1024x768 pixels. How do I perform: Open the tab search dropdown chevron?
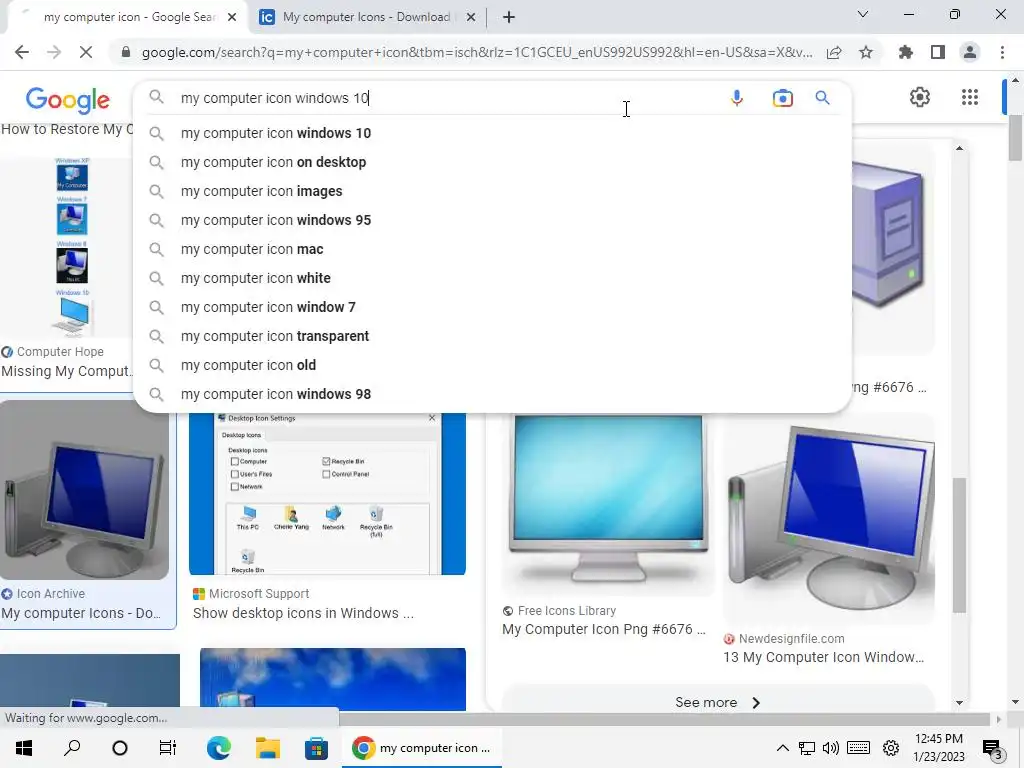[863, 14]
